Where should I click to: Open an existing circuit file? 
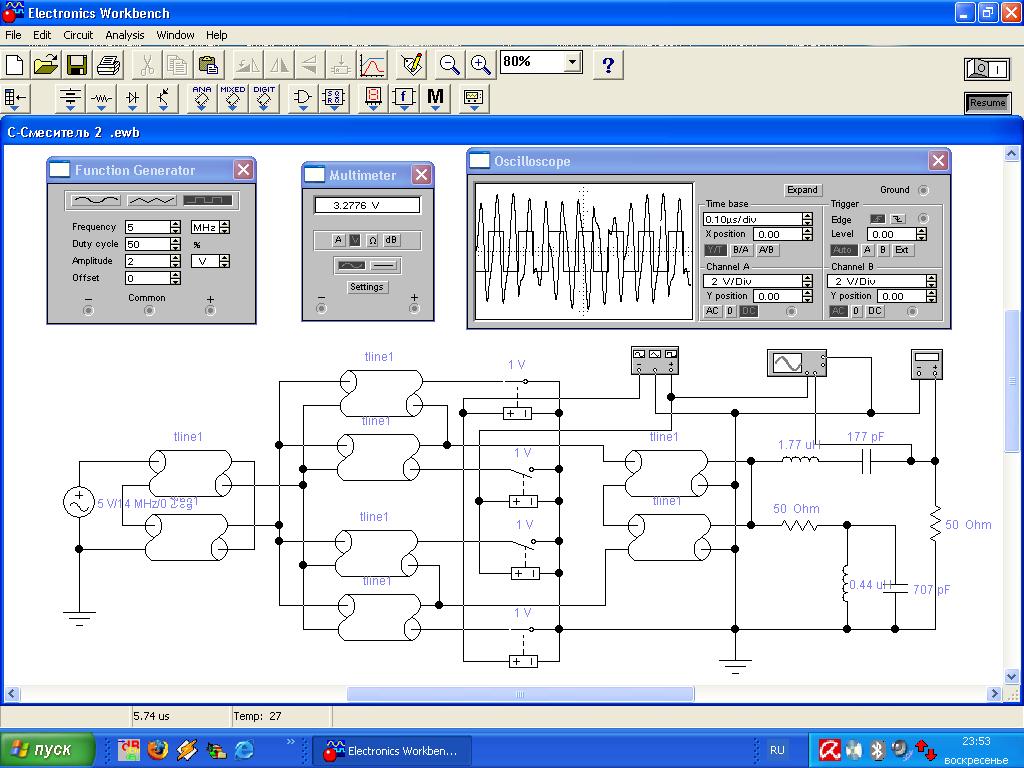coord(46,65)
